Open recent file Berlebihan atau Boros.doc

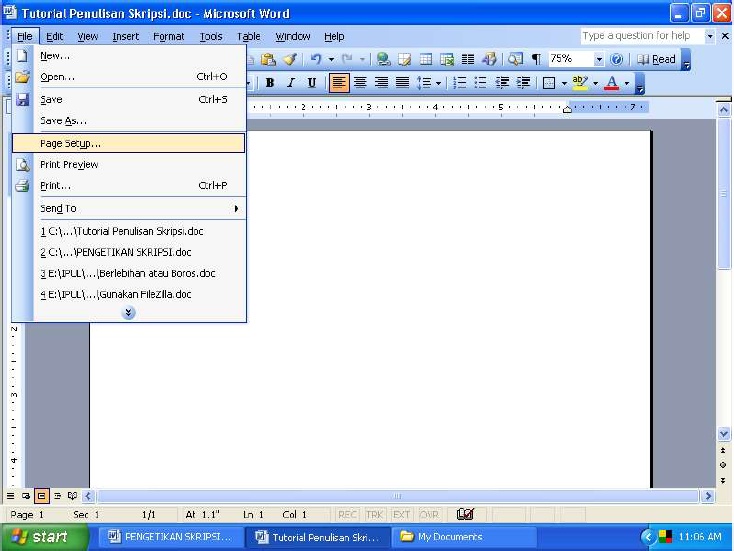coord(128,273)
